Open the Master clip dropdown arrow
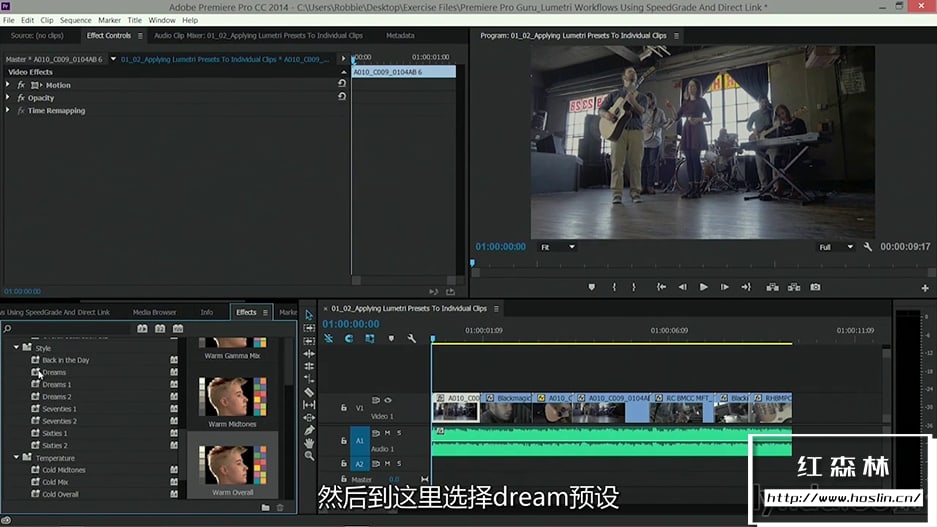This screenshot has height=527, width=937. pos(113,59)
